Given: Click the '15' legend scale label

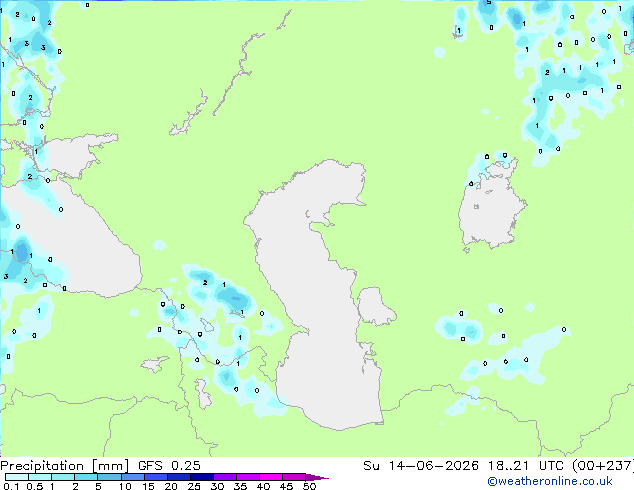Looking at the screenshot, I should tap(148, 486).
